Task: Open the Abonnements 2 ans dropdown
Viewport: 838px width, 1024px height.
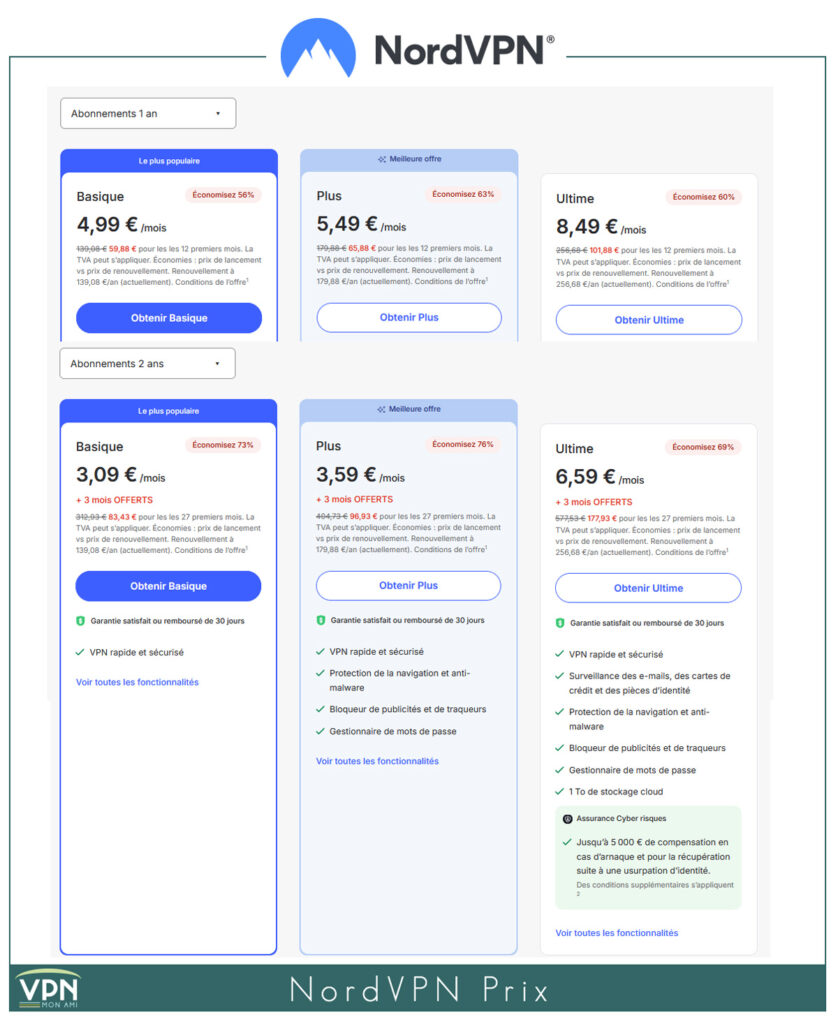Action: point(147,363)
